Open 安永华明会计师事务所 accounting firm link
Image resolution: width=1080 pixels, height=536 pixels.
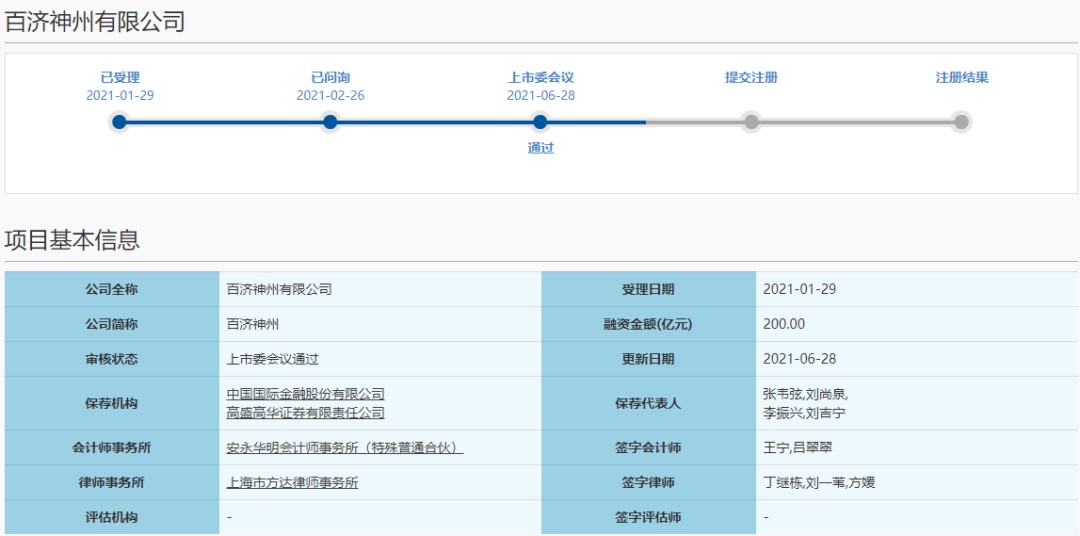pyautogui.click(x=344, y=448)
